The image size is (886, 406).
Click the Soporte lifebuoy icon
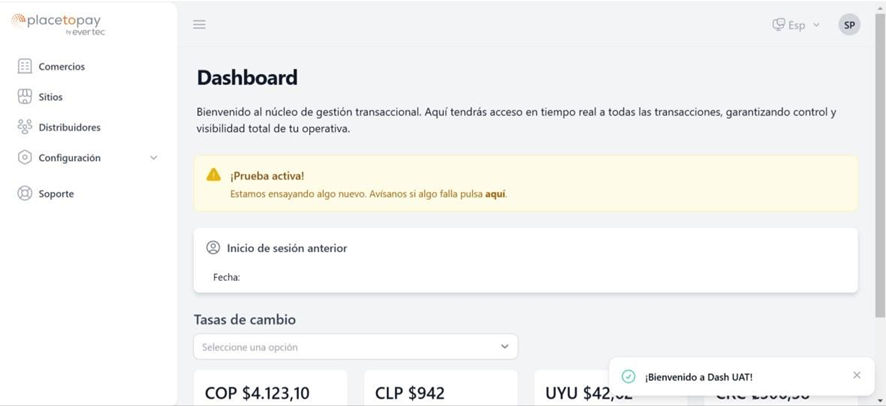pos(25,193)
